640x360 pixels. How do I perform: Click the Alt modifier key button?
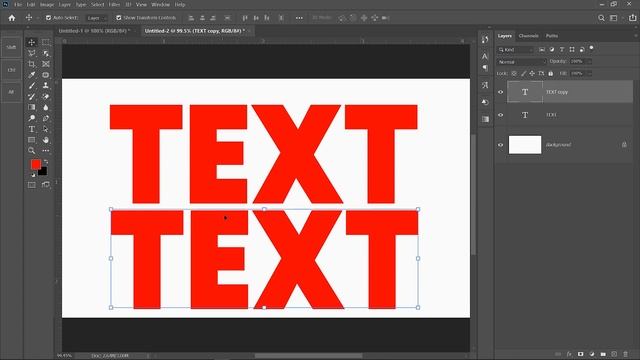coord(11,92)
